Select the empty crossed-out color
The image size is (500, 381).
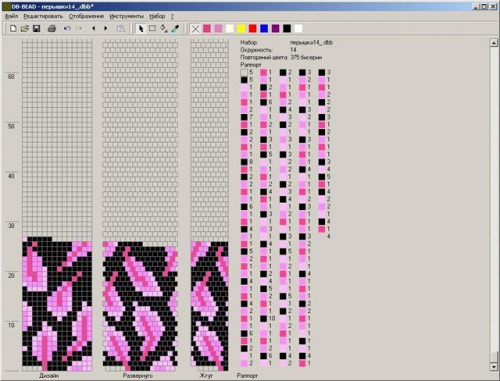(x=195, y=29)
